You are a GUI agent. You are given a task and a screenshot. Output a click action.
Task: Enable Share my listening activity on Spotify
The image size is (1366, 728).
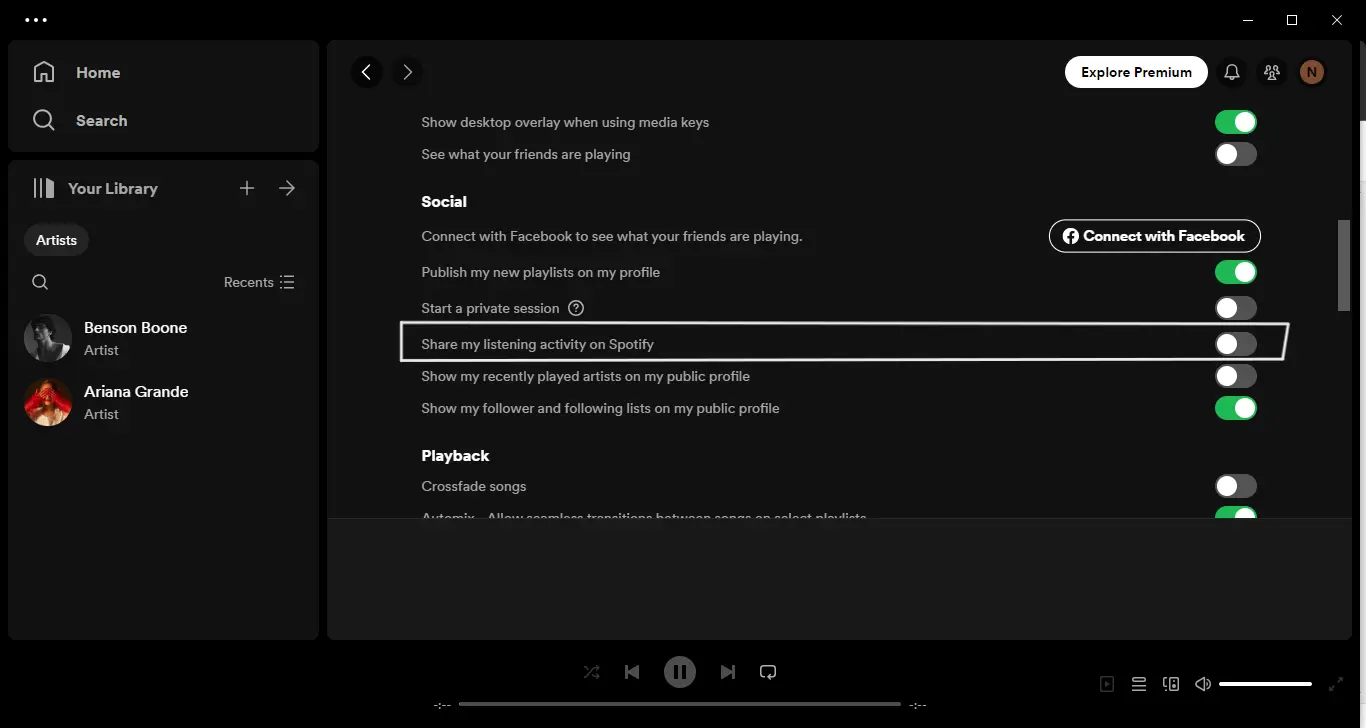pos(1236,344)
